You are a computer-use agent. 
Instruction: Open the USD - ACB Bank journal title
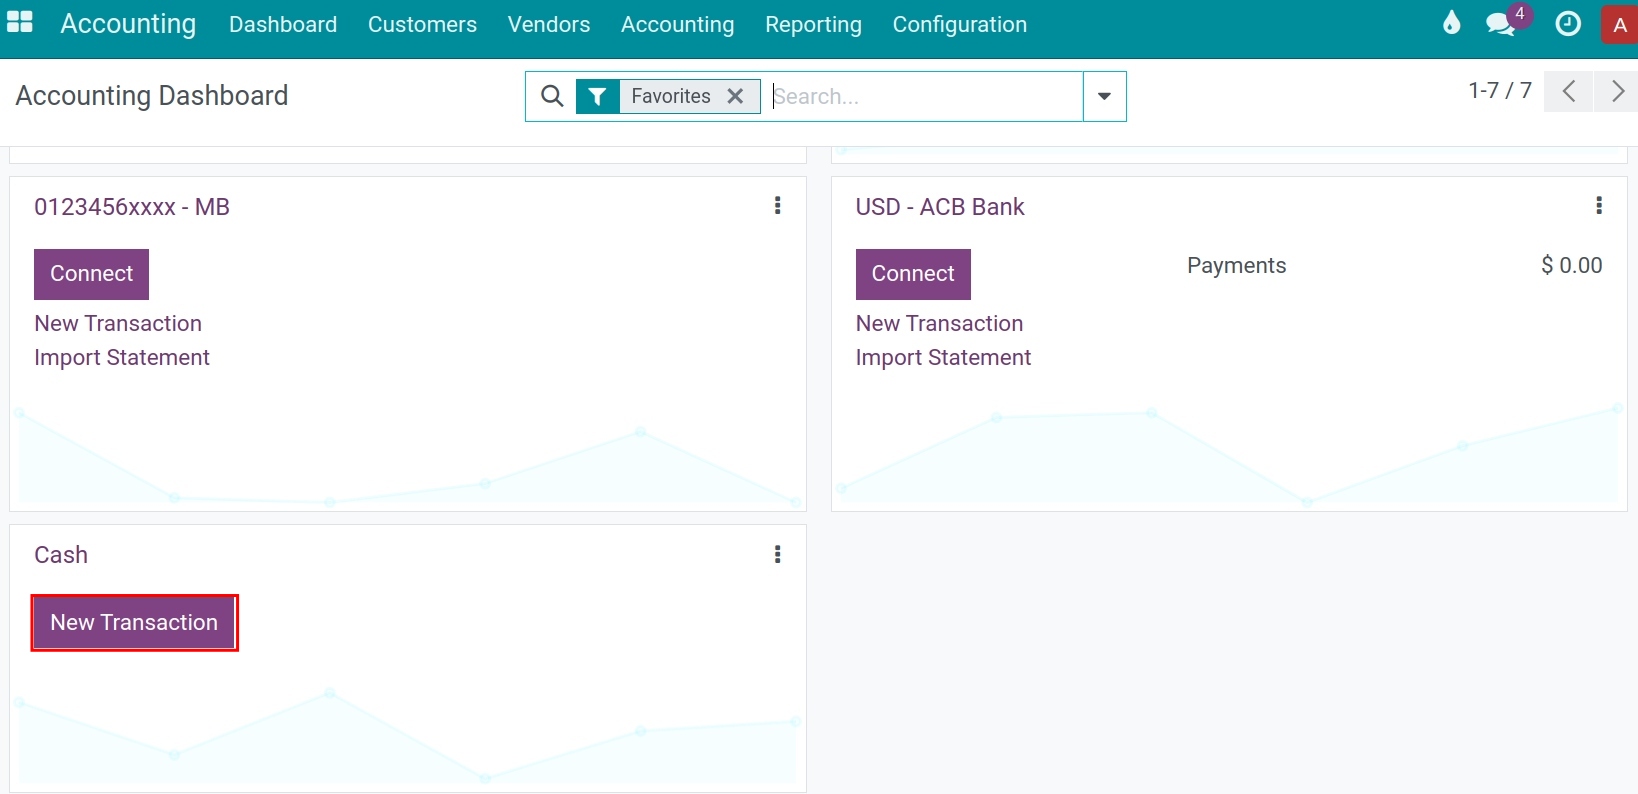coord(940,207)
